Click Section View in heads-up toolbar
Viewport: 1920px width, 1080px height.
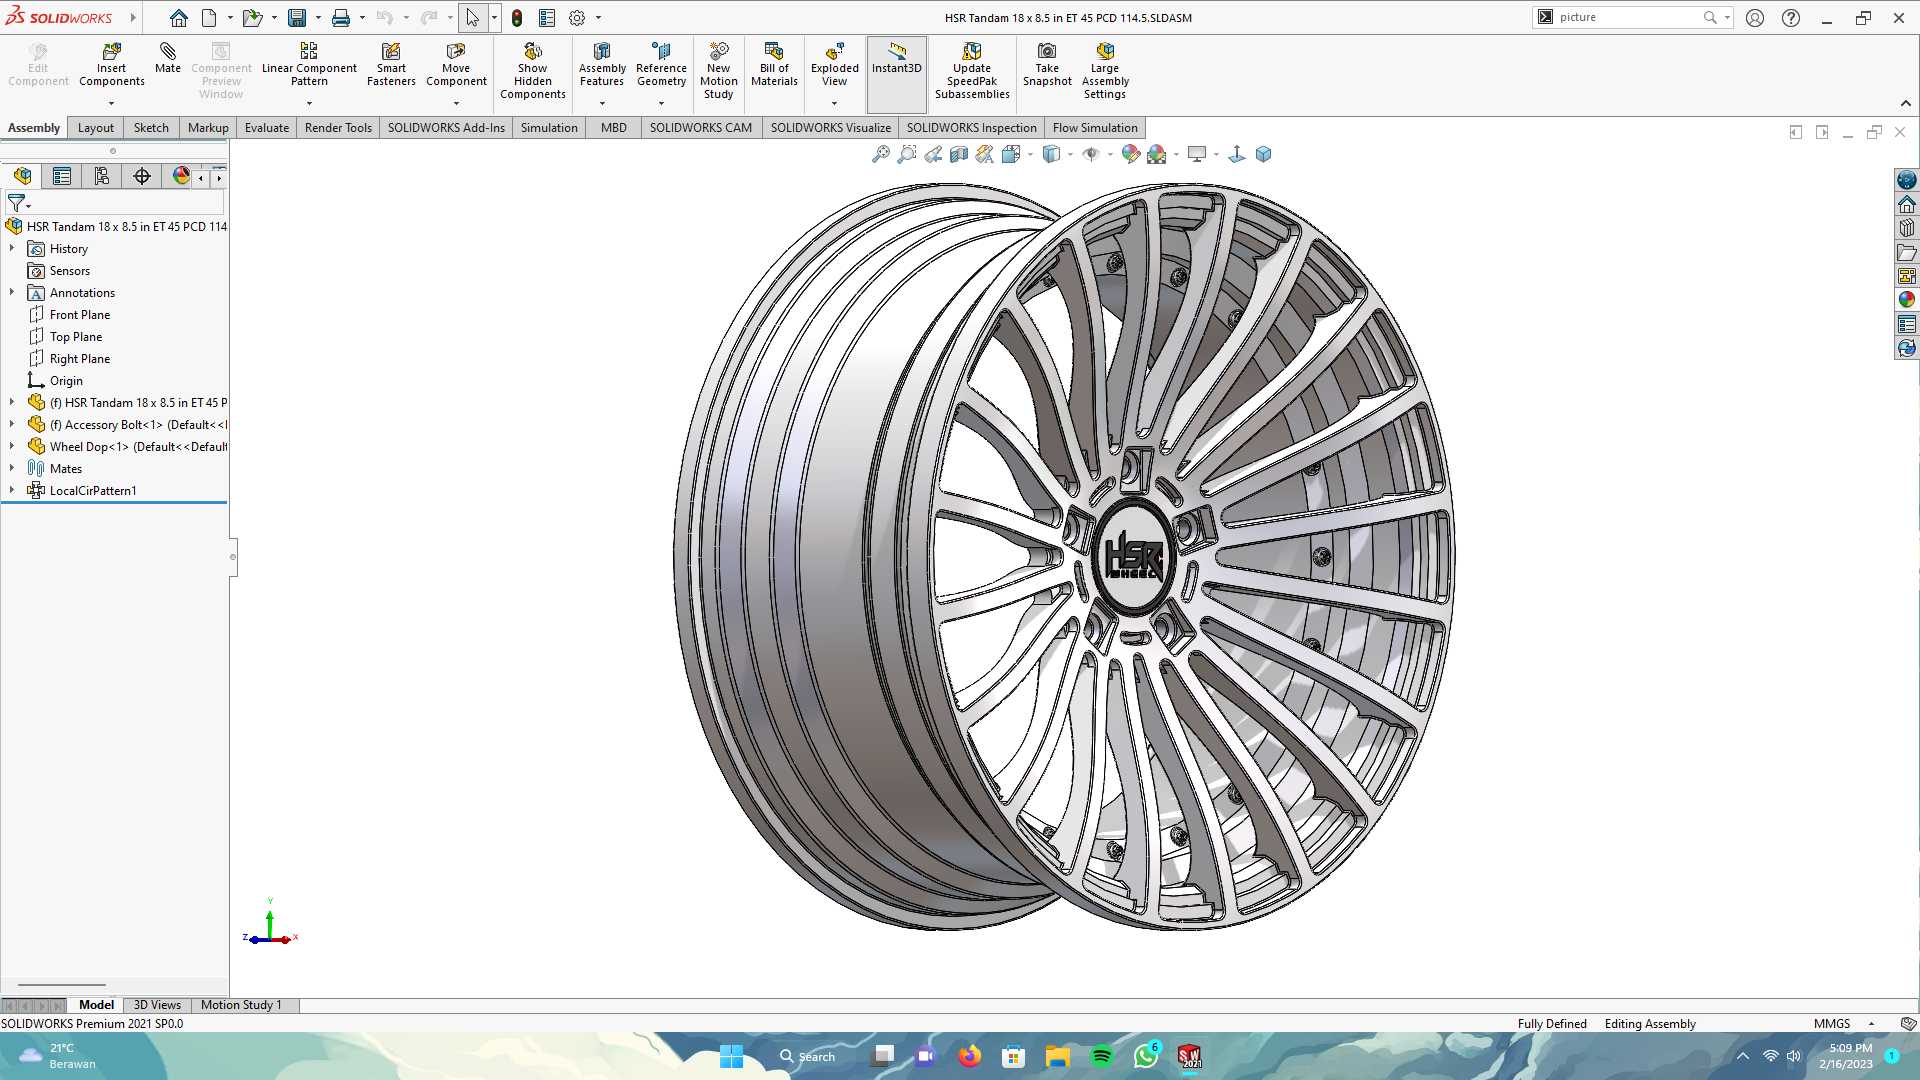[x=959, y=154]
